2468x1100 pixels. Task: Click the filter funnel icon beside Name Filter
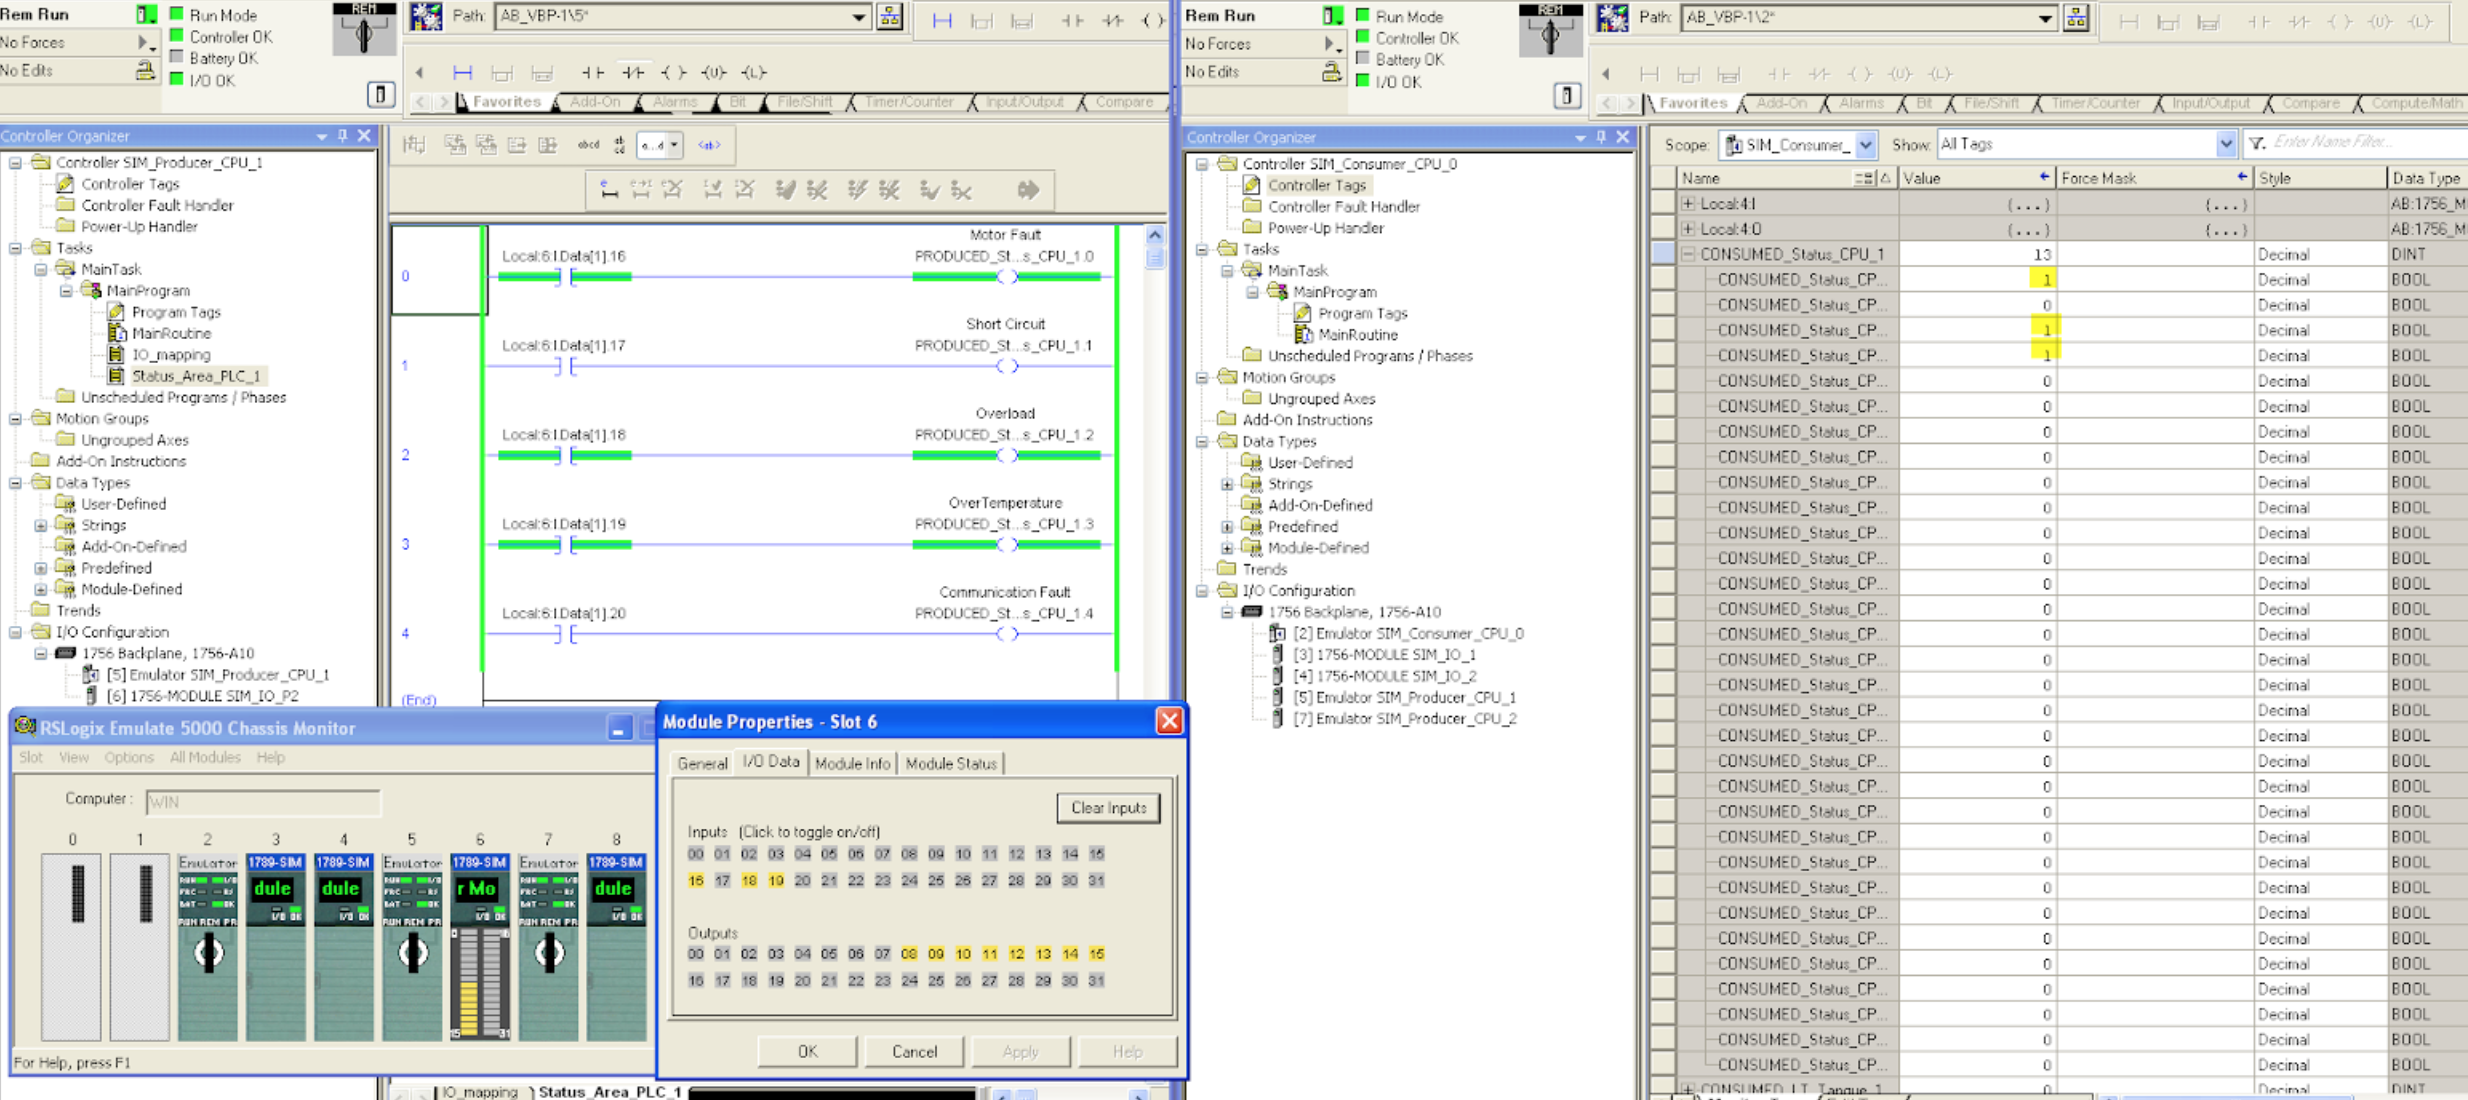pos(2257,144)
